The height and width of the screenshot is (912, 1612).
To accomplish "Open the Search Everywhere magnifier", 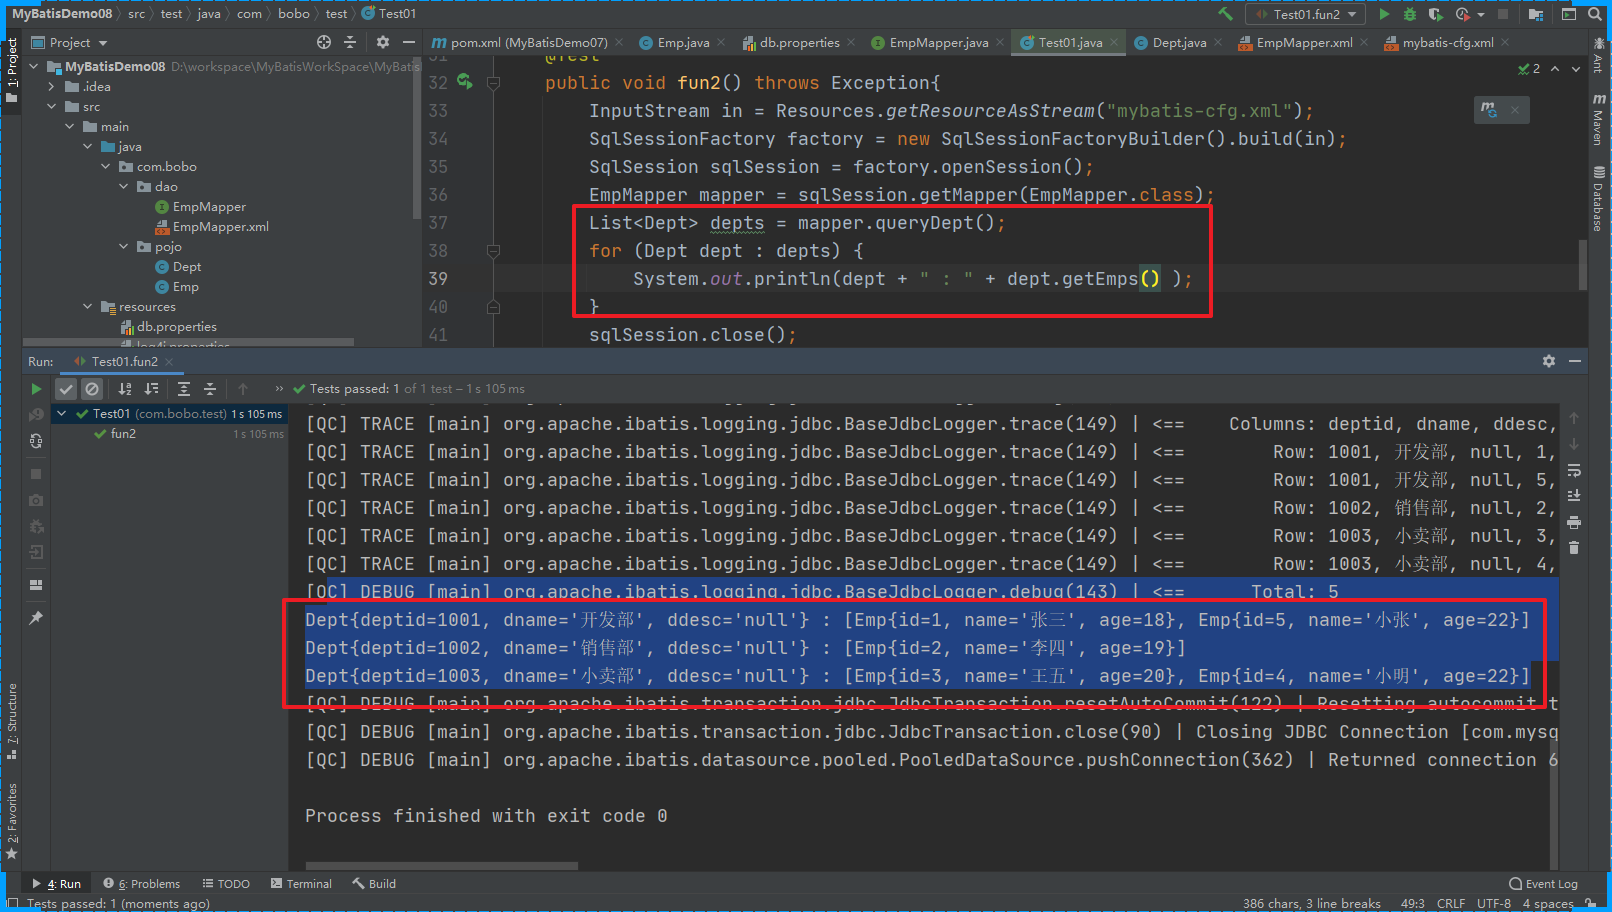I will tap(1594, 14).
